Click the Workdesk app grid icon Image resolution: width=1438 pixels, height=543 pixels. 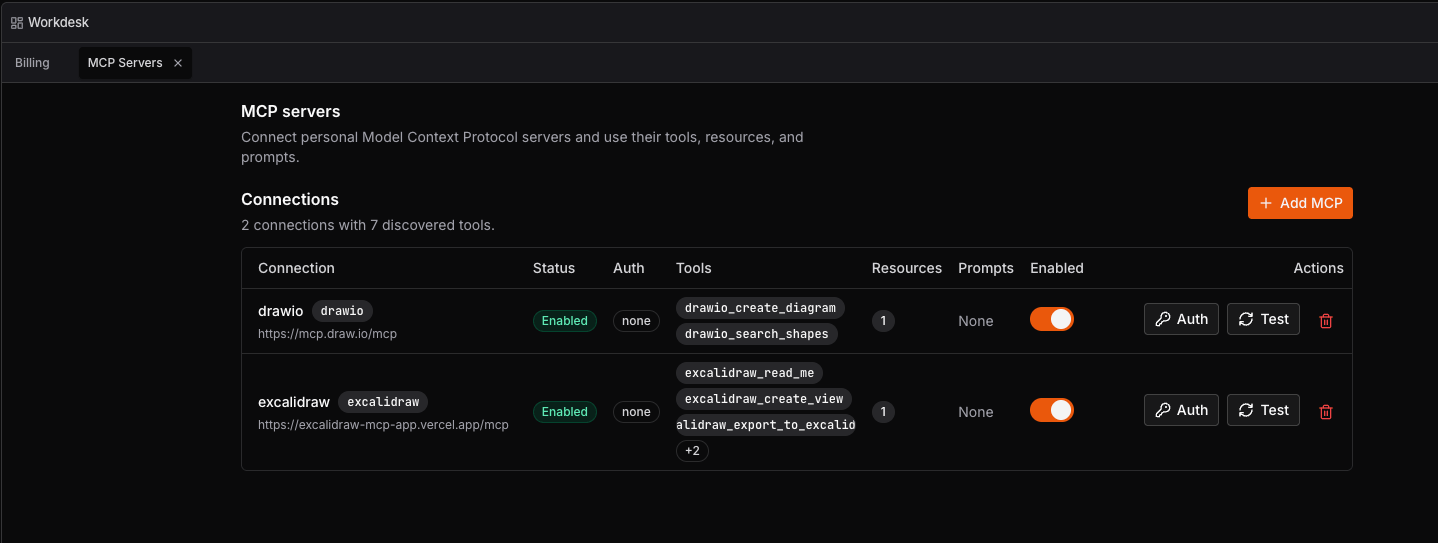[17, 22]
